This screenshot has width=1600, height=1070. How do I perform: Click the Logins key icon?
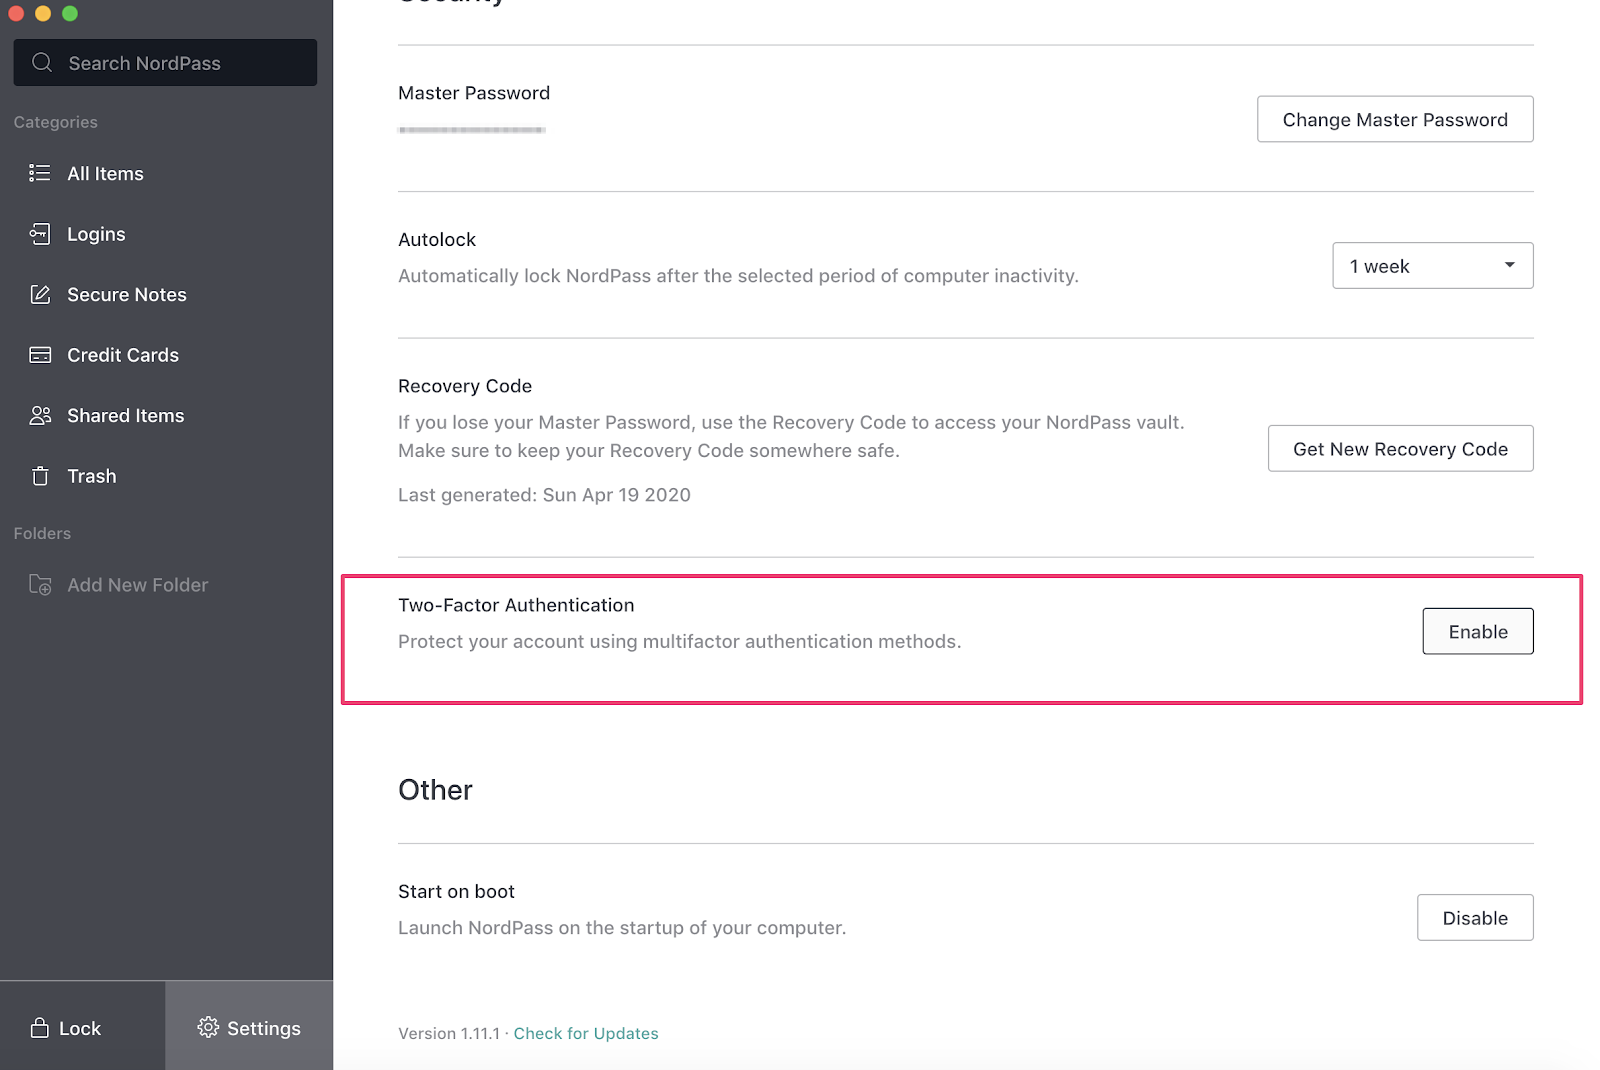coord(40,234)
